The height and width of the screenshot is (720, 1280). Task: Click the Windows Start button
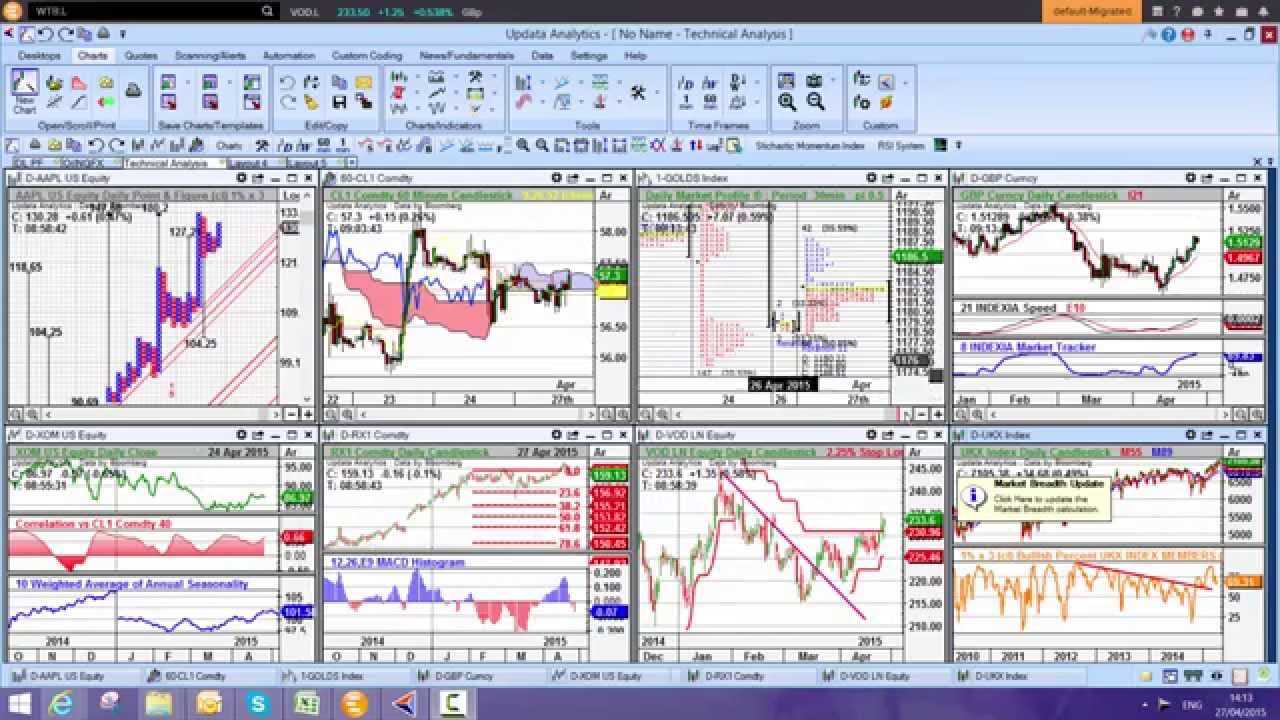click(18, 704)
